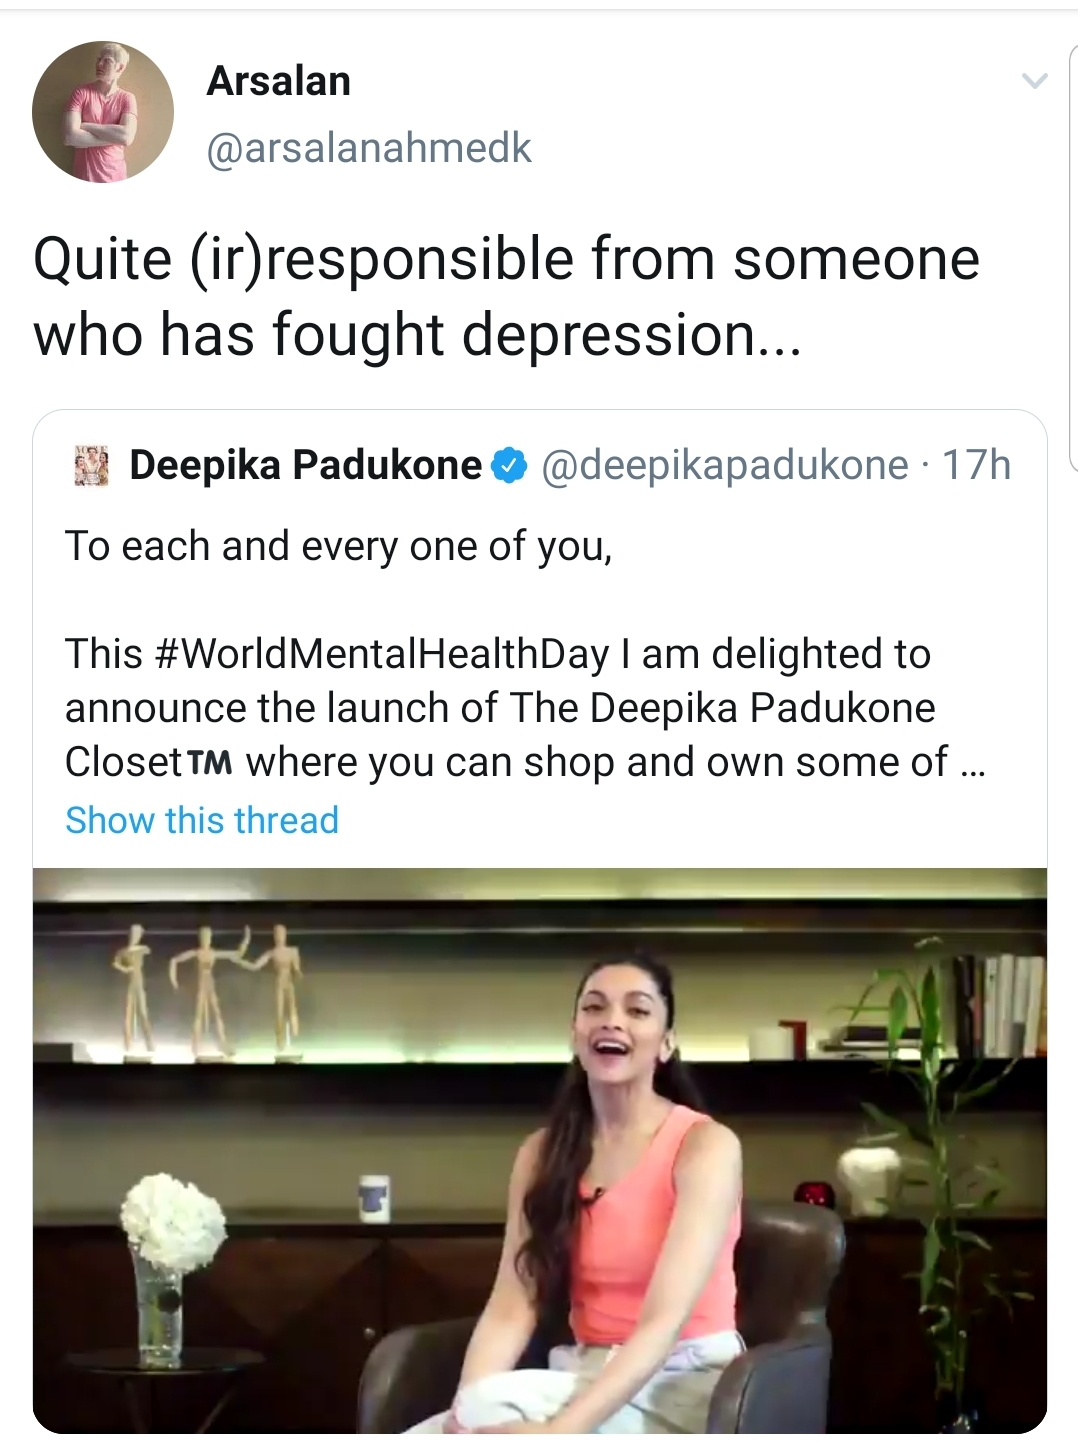Open the @arsalanahmedk handle
Image resolution: width=1078 pixels, height=1443 pixels.
(369, 148)
